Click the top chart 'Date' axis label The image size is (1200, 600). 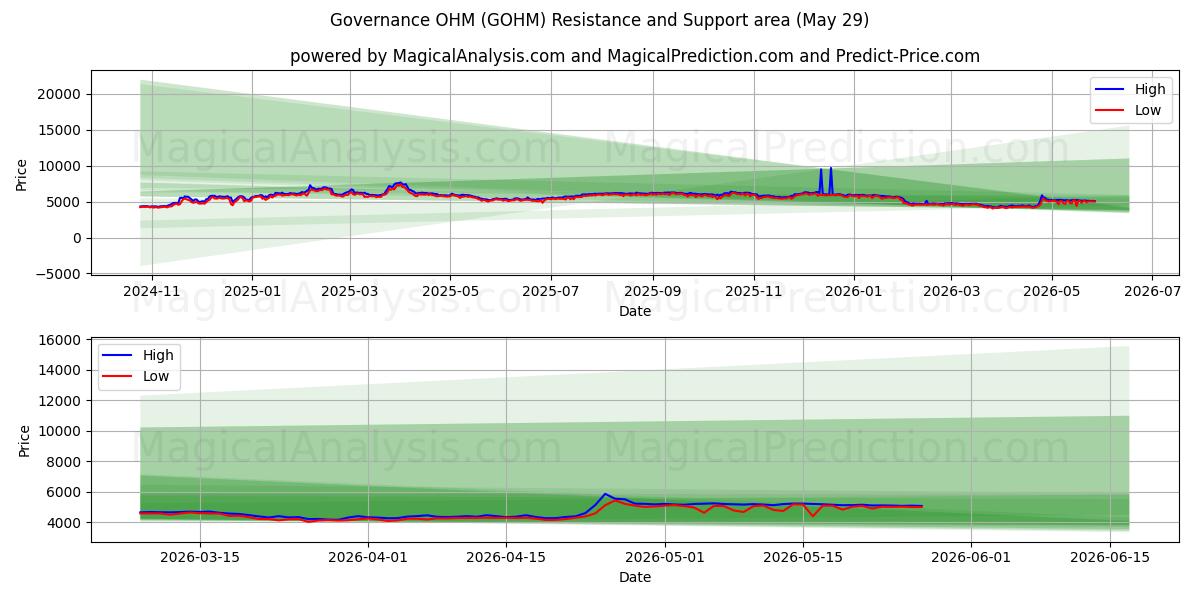tap(635, 311)
